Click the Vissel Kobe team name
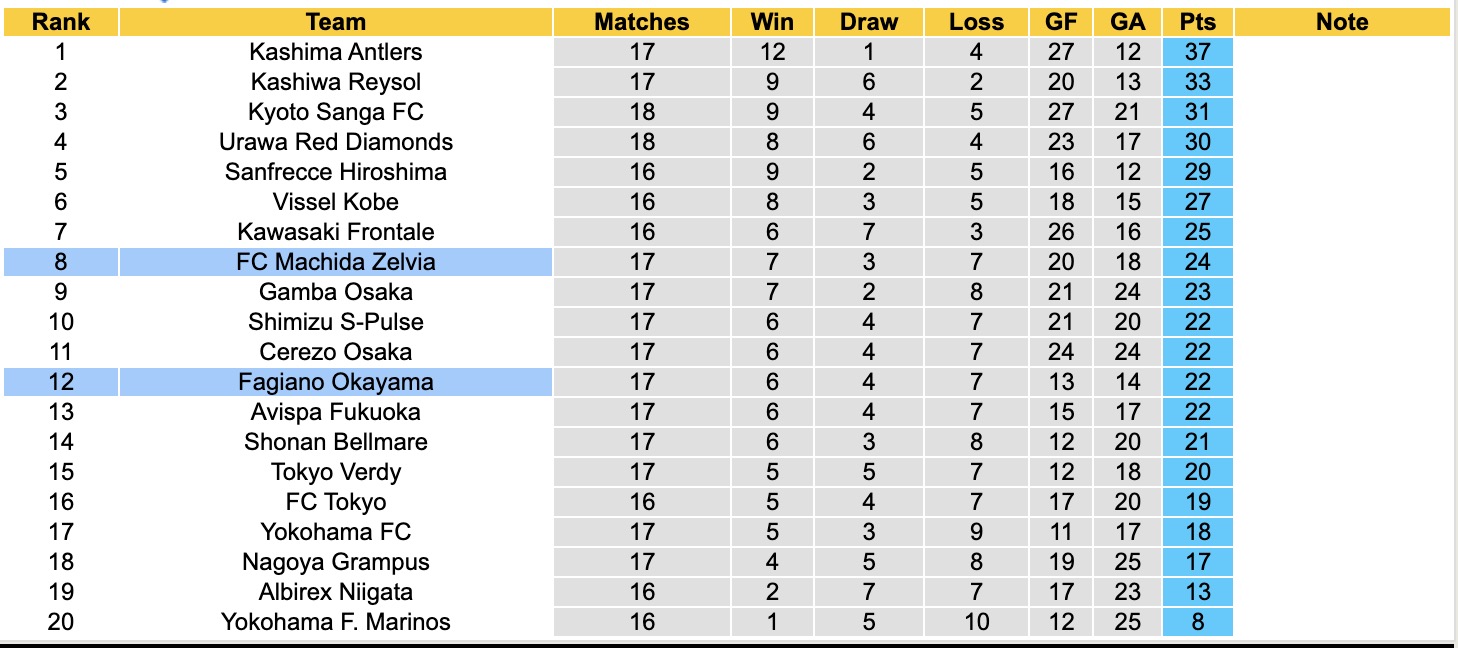This screenshot has width=1458, height=648. pyautogui.click(x=336, y=202)
